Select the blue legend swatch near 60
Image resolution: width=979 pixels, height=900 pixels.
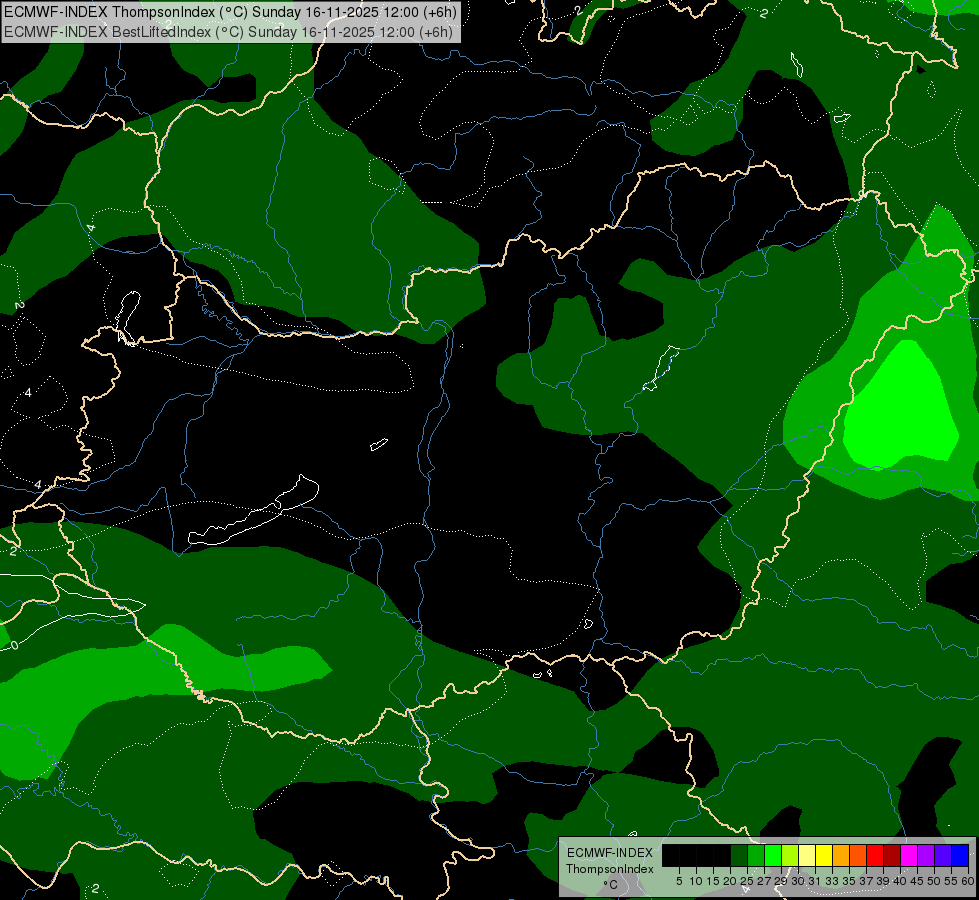click(x=961, y=855)
